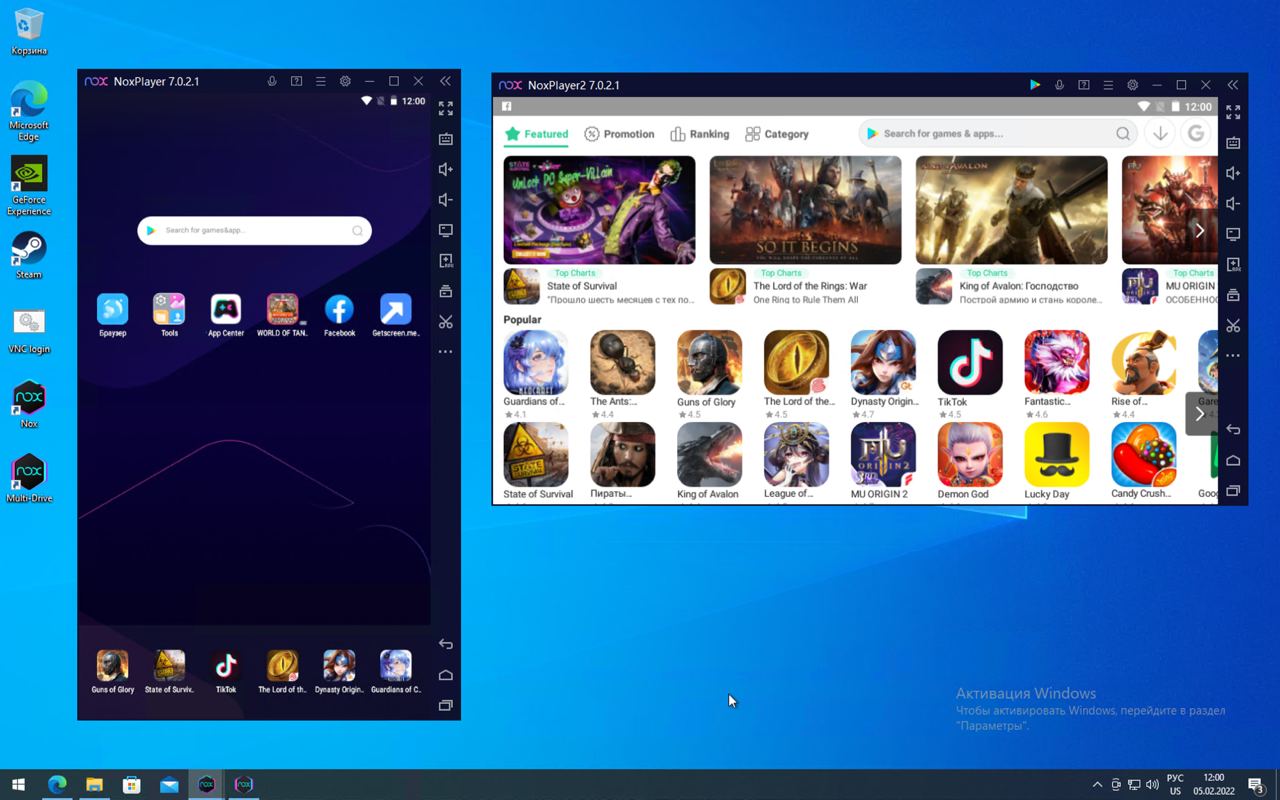Open King of Avalon banner image

coord(1011,210)
